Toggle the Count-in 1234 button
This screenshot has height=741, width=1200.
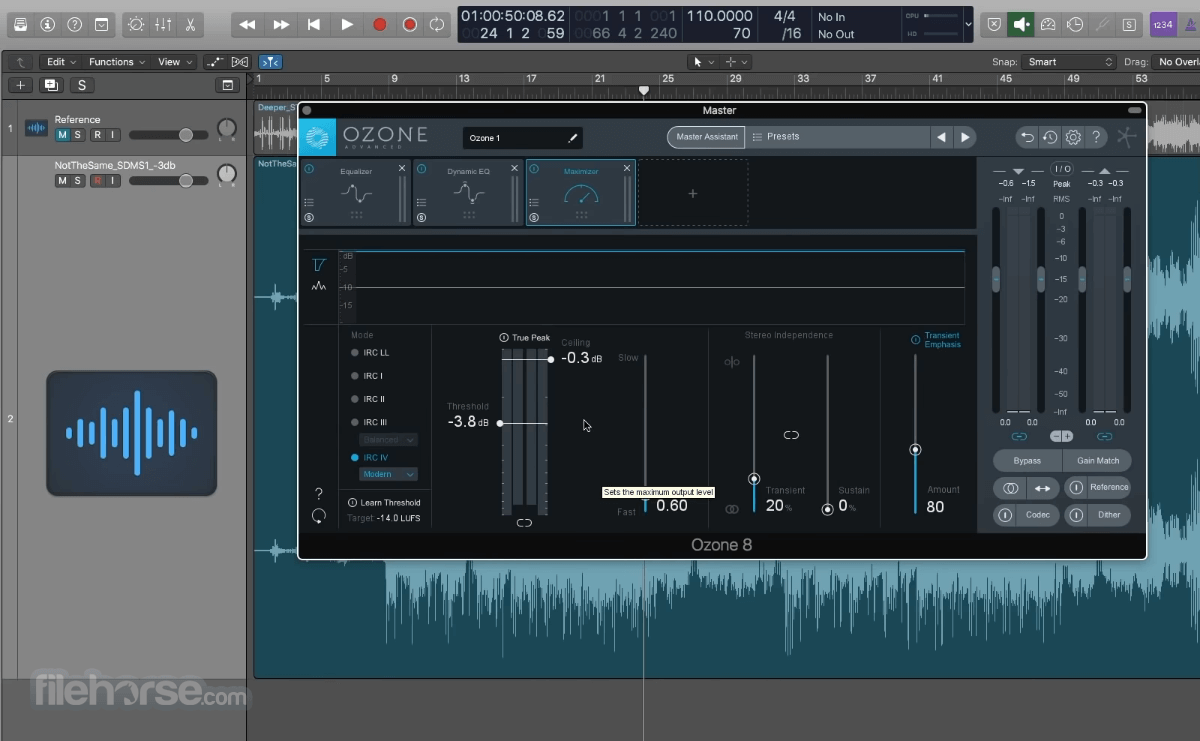point(1163,24)
